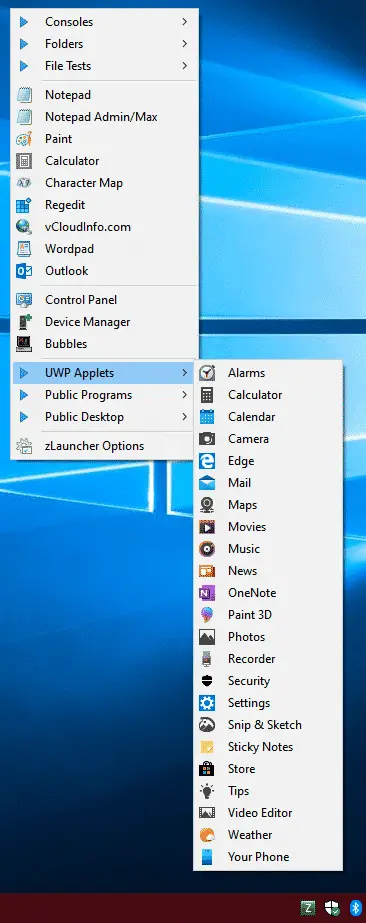Click the Device Manager icon

point(24,322)
